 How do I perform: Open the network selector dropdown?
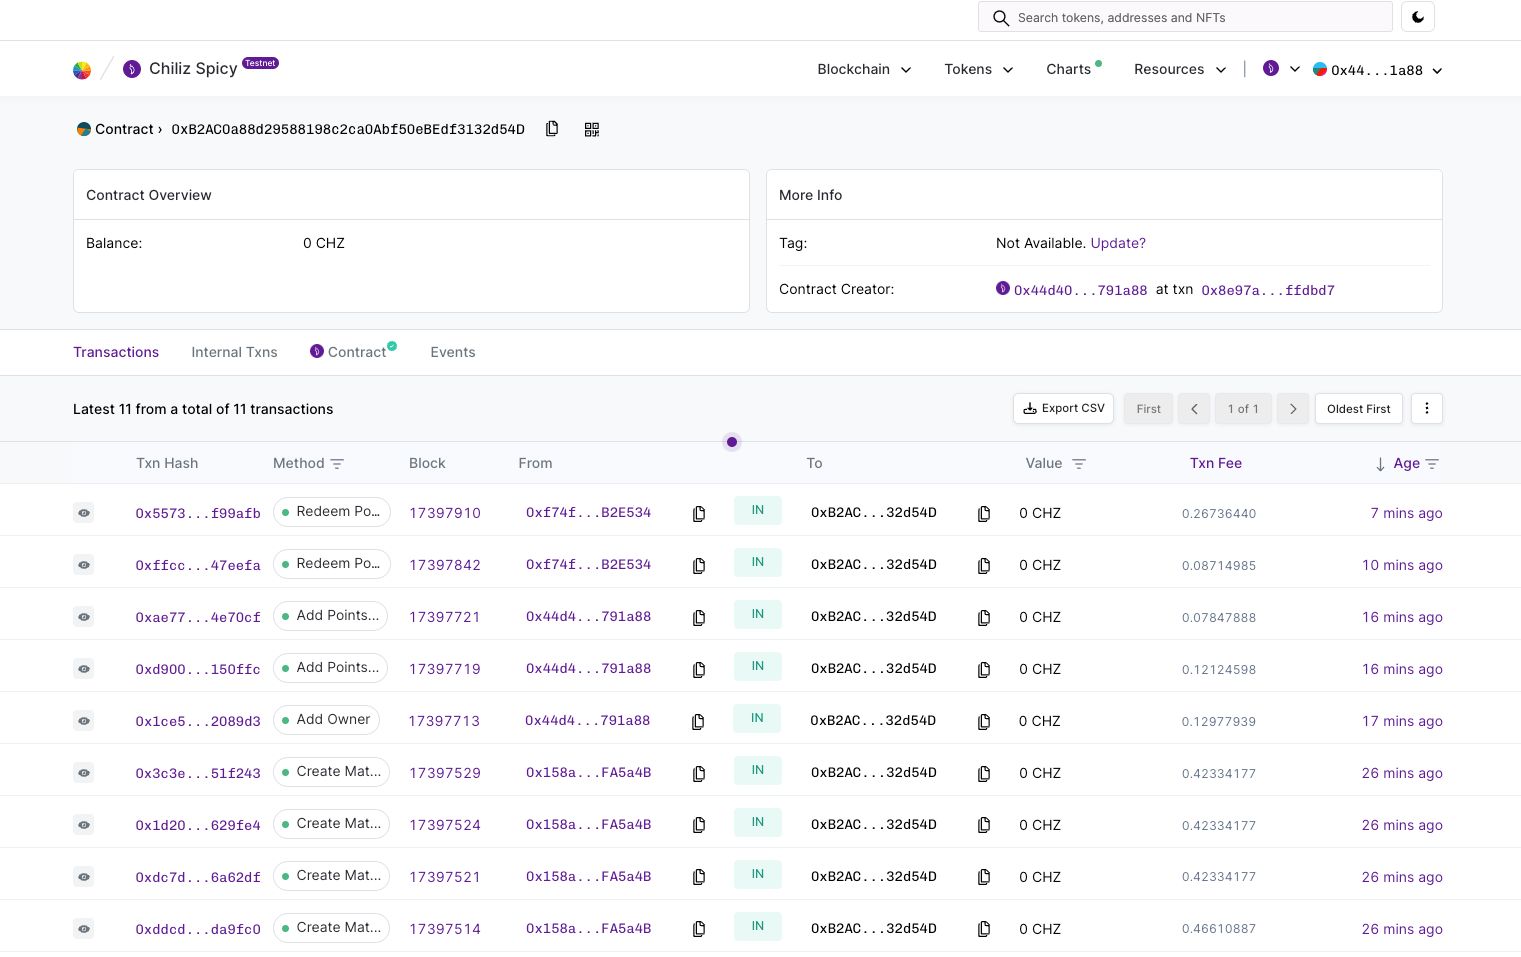[1281, 69]
